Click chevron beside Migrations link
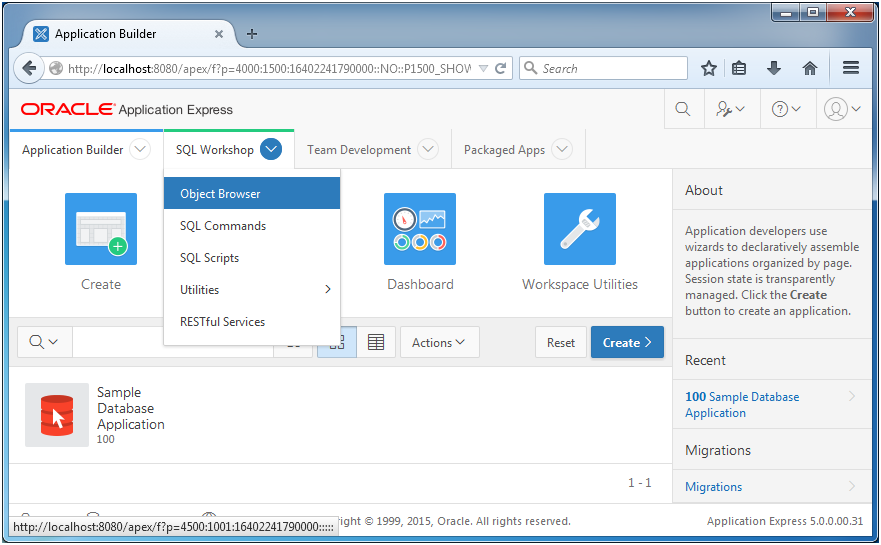Viewport: 881px width, 545px height. point(852,487)
